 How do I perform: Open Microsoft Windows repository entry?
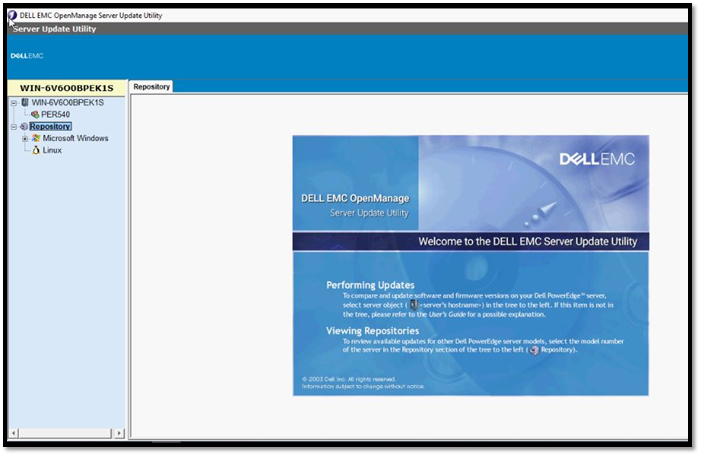(76, 138)
